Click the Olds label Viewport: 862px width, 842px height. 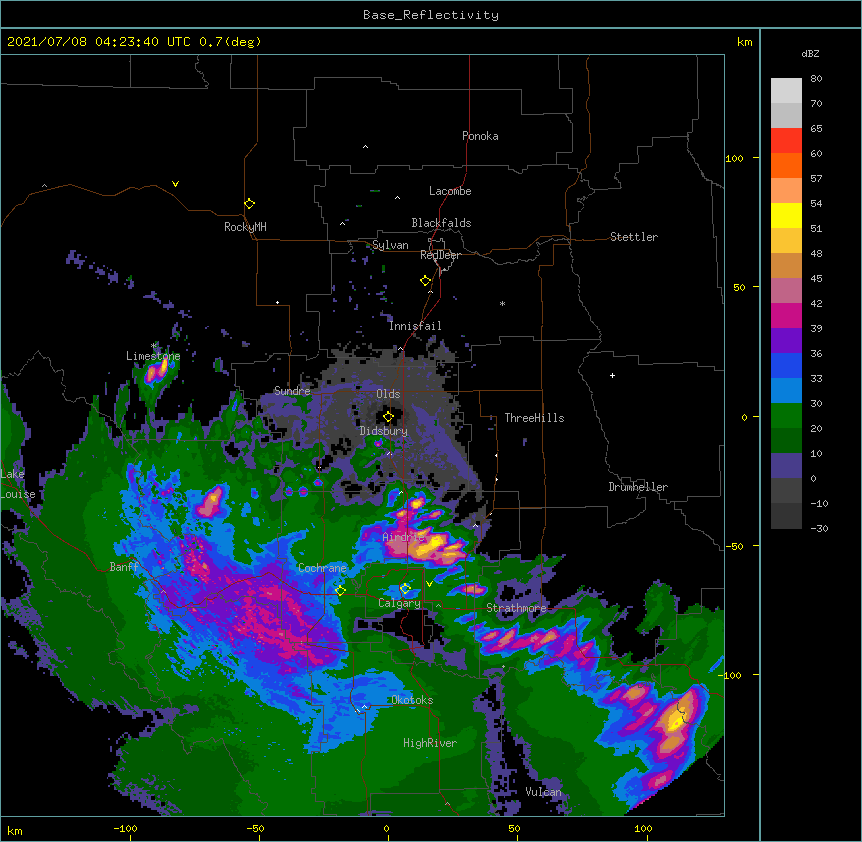coord(388,394)
